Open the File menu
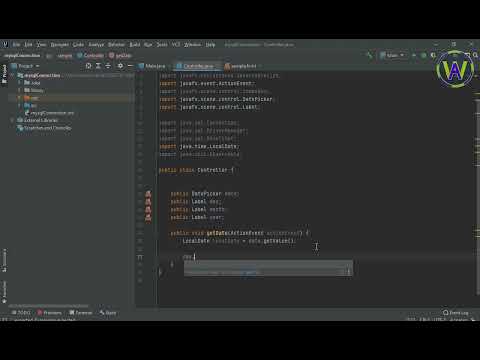Screen dimensions: 480x360 point(16,44)
